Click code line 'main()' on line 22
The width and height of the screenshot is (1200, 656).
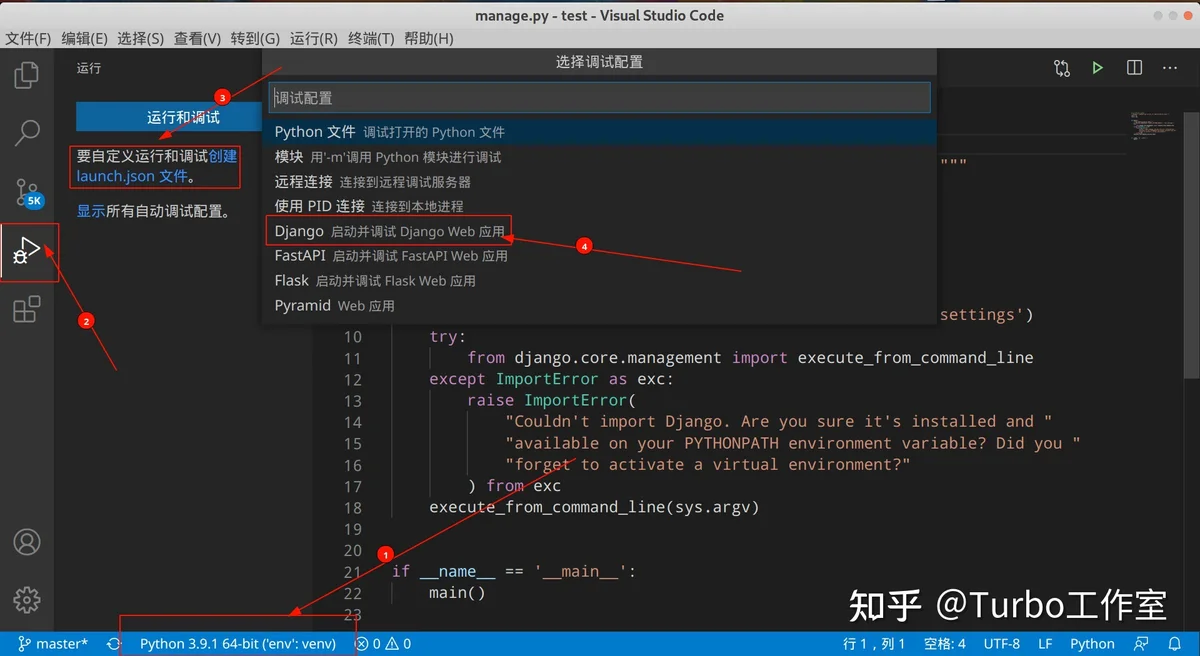457,593
